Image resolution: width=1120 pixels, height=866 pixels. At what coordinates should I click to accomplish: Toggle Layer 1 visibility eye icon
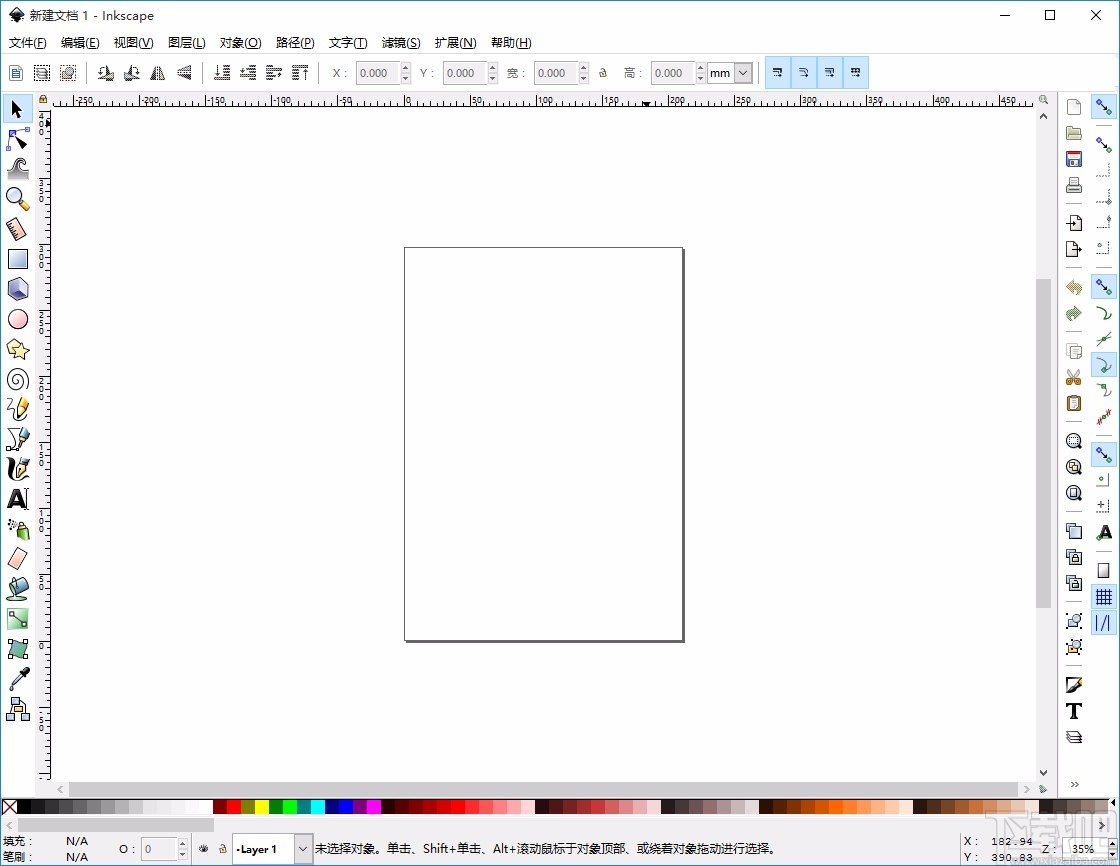click(x=203, y=849)
